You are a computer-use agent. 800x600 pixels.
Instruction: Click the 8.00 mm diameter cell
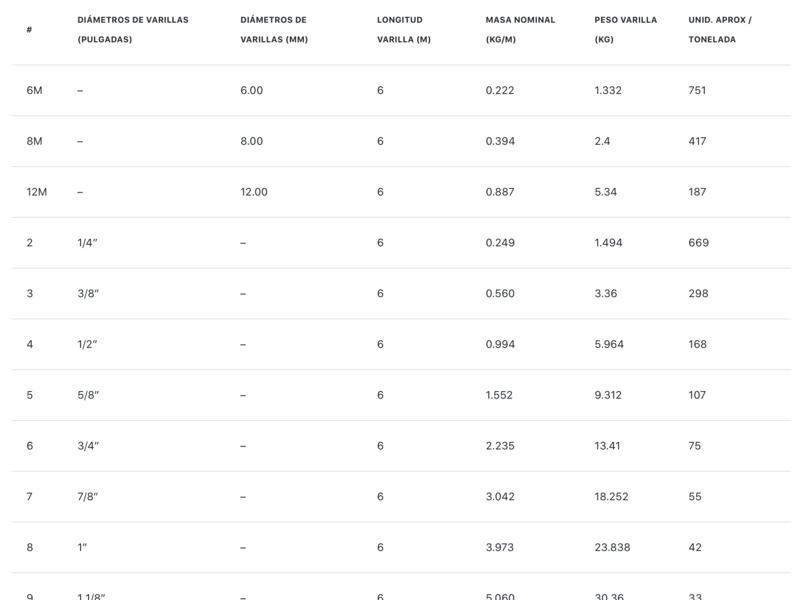pos(251,141)
